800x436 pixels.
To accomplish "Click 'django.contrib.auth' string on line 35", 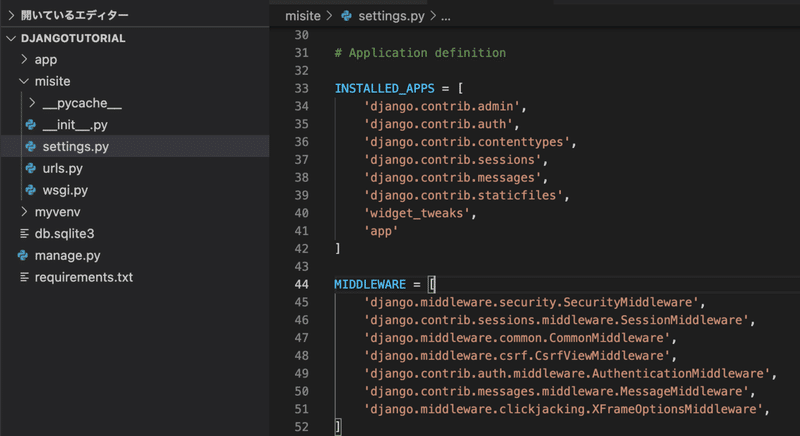I will click(438, 124).
